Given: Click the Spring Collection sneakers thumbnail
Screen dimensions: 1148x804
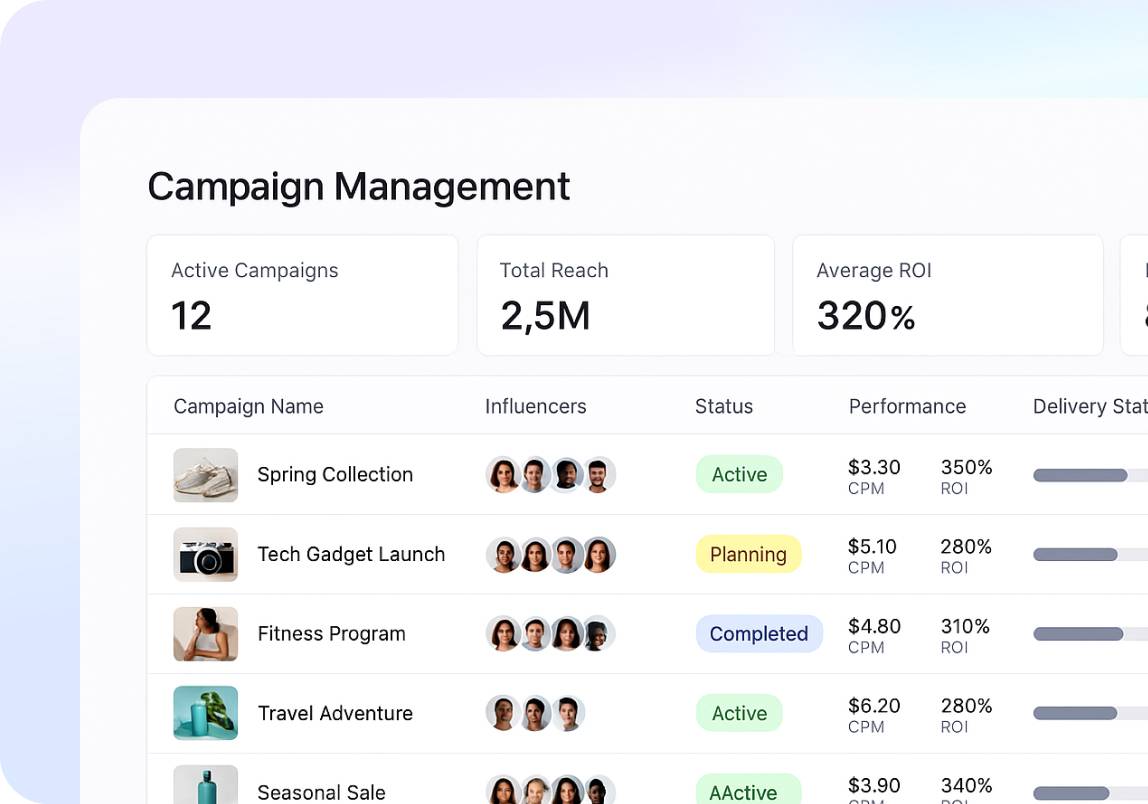Looking at the screenshot, I should click(x=205, y=475).
